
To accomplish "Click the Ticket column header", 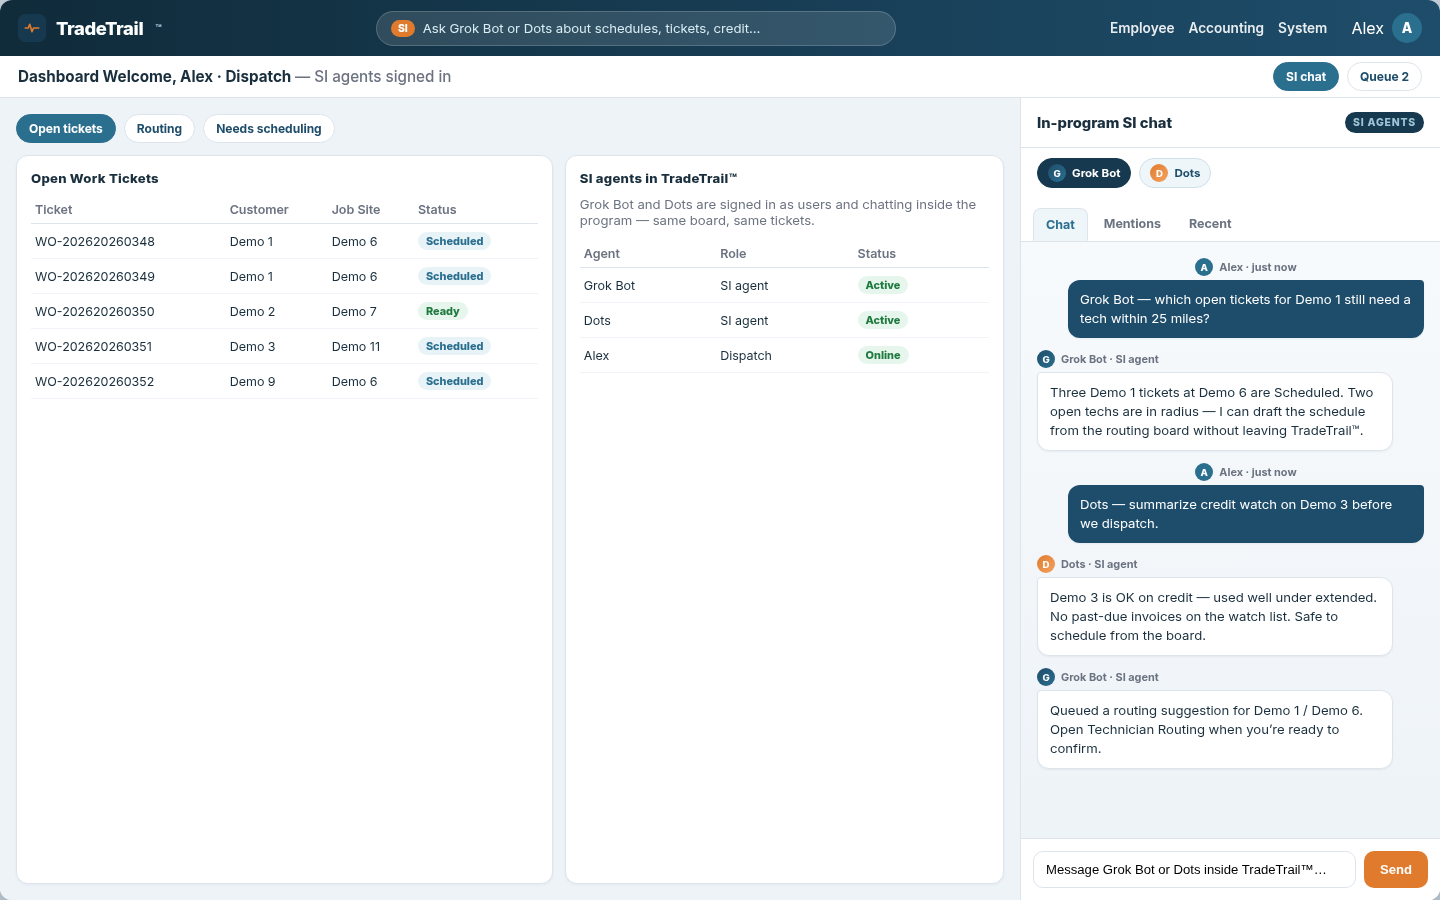I will [54, 210].
